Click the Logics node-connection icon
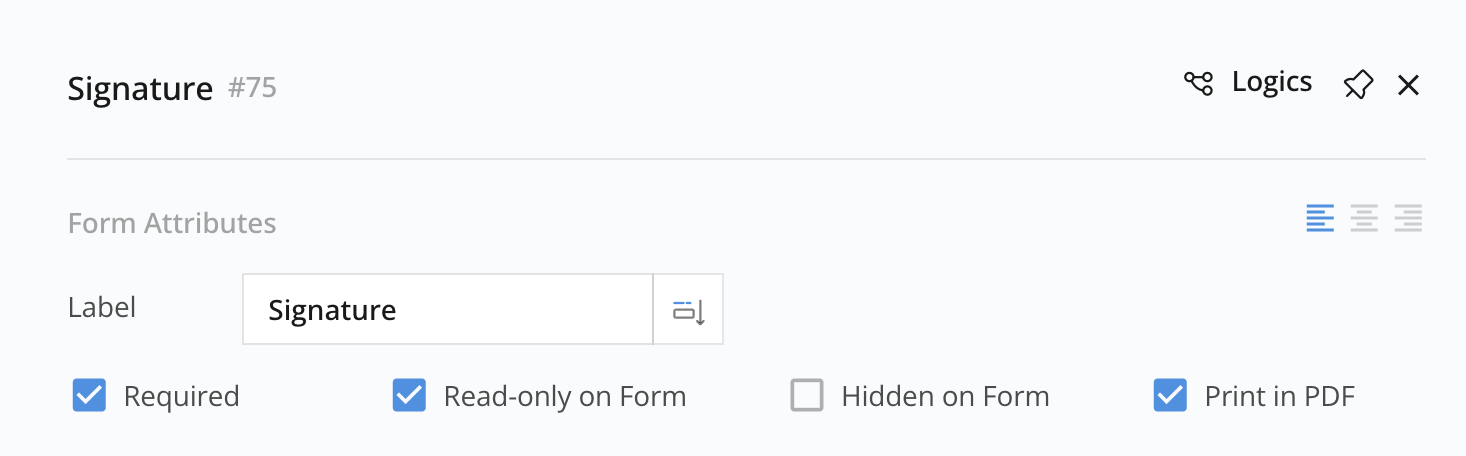The height and width of the screenshot is (456, 1466). [x=1198, y=84]
